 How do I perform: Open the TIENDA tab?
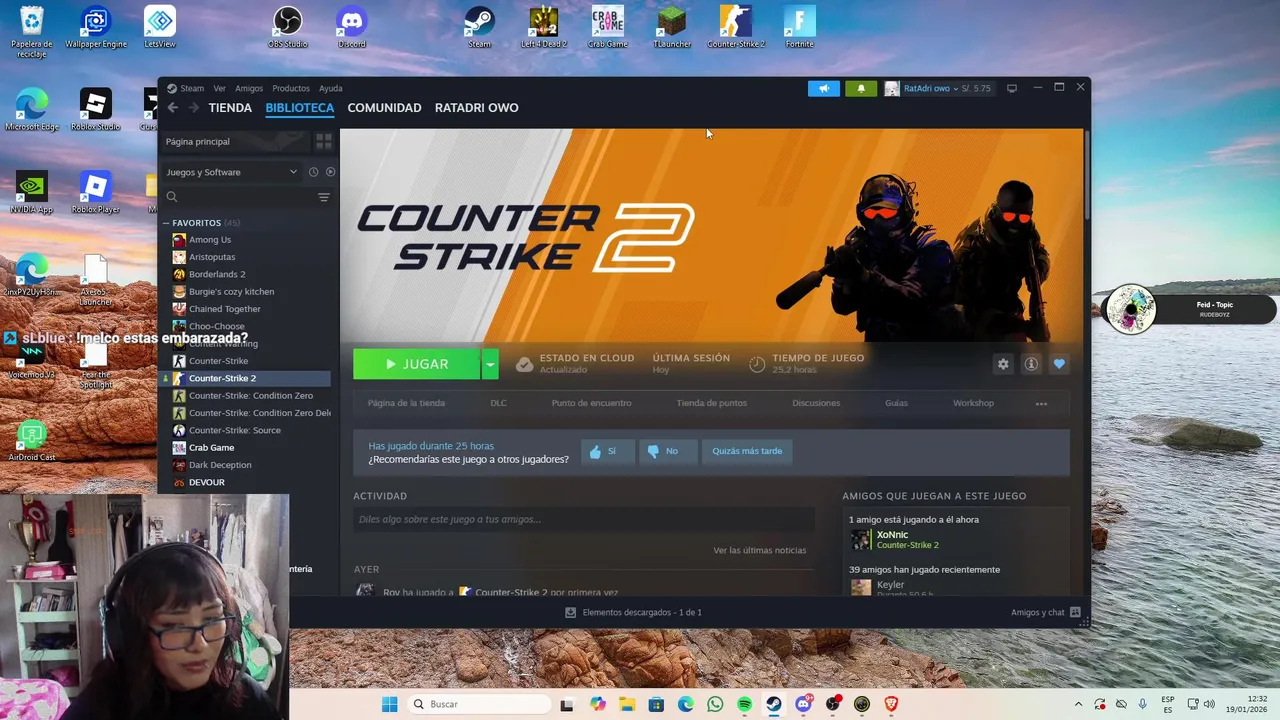pyautogui.click(x=230, y=108)
